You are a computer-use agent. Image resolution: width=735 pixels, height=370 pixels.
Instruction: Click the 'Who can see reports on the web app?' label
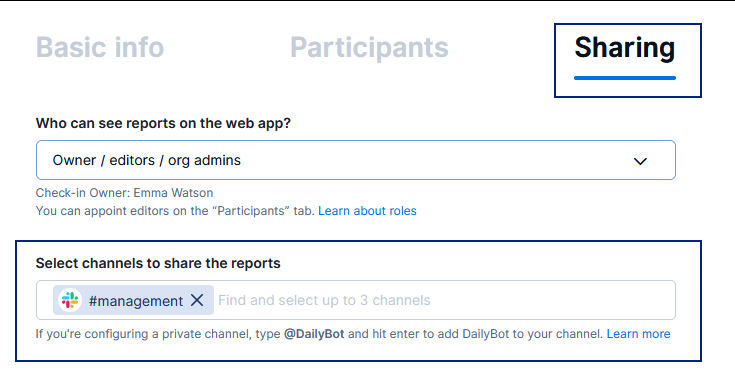[163, 123]
